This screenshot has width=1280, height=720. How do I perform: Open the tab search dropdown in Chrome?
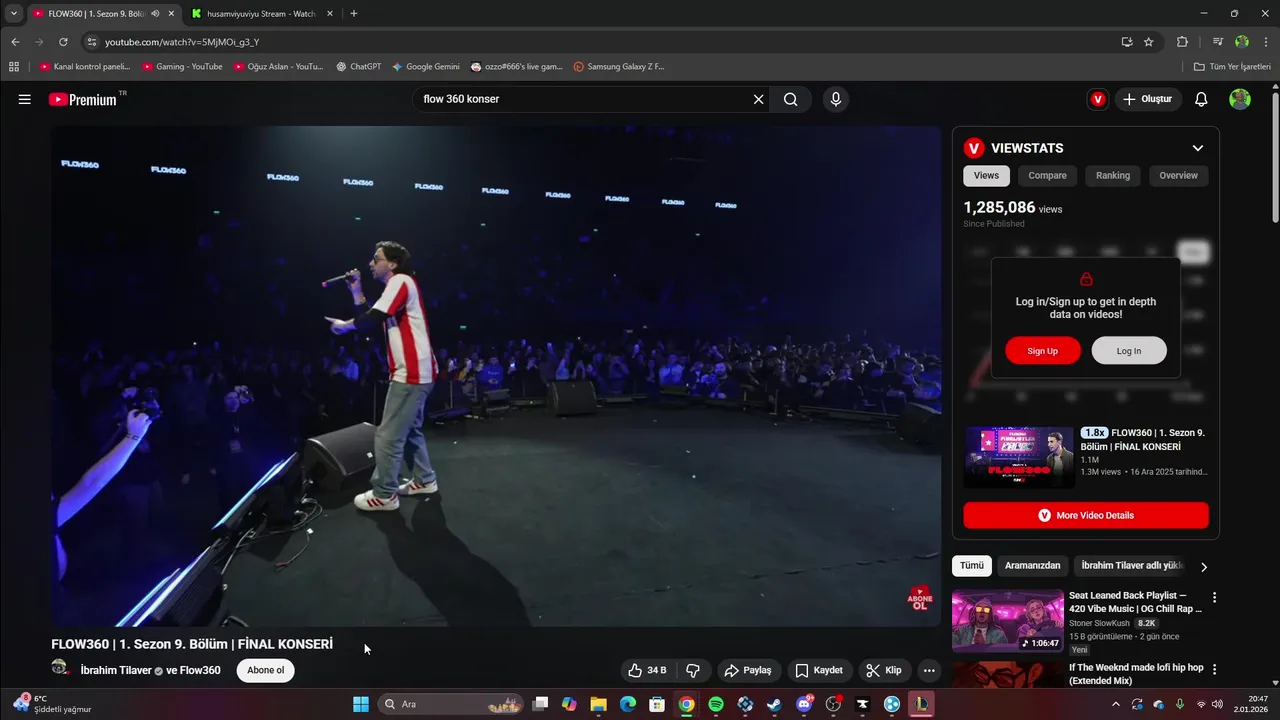(14, 14)
